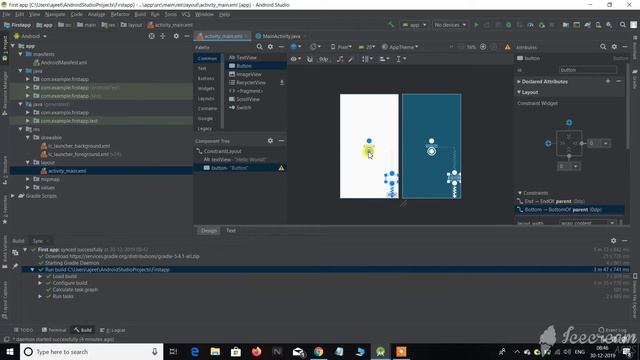Open the Build menu
Viewport: 640px width, 360px height.
140,14
